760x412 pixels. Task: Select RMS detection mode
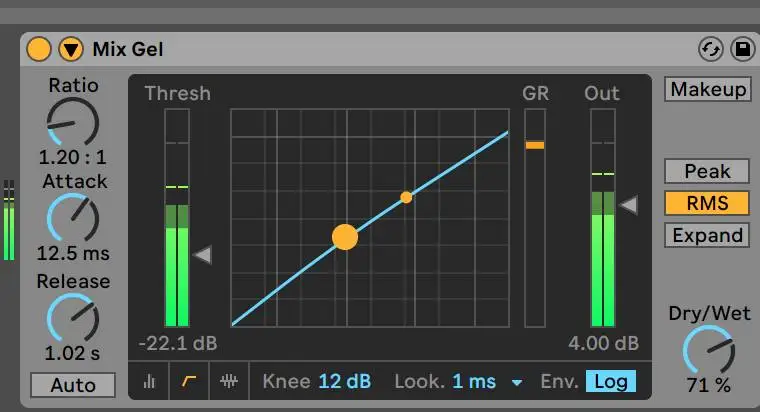click(707, 203)
